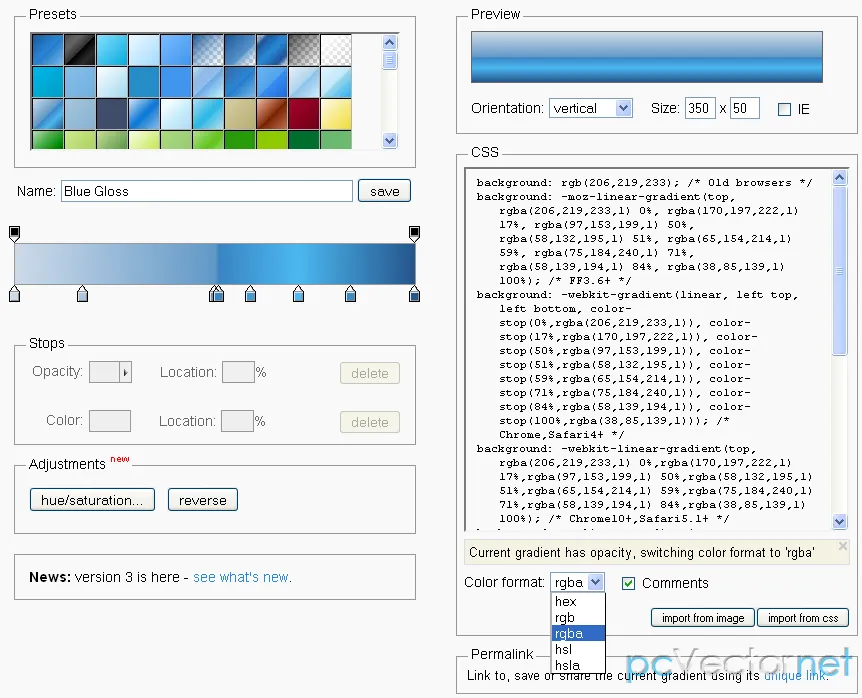Click the right opacity stop above gradient
862x698 pixels.
point(415,234)
